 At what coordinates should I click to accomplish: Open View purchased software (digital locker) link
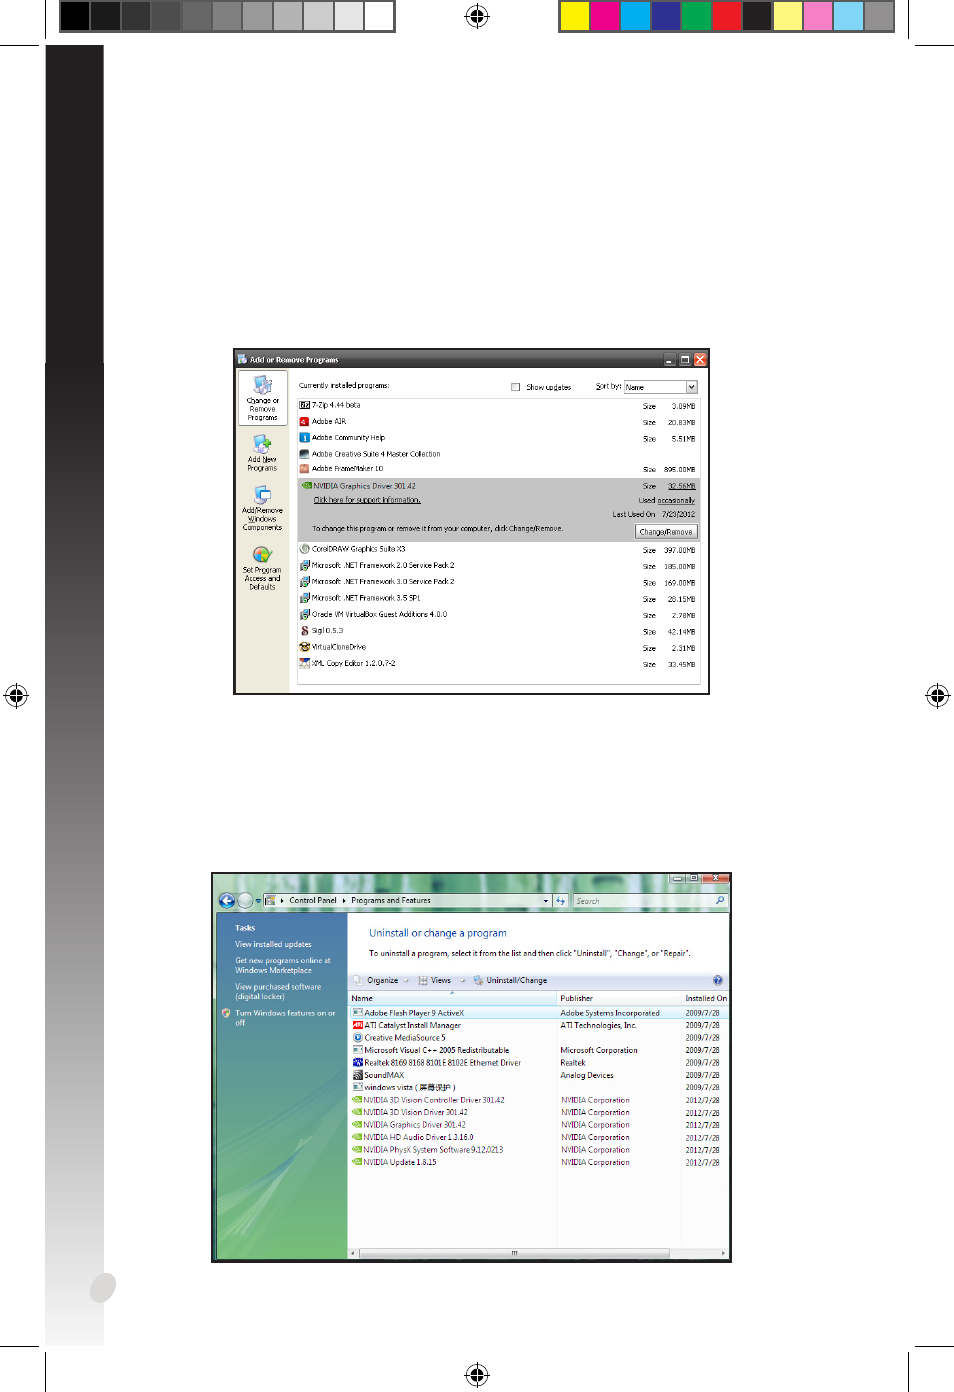coord(278,991)
